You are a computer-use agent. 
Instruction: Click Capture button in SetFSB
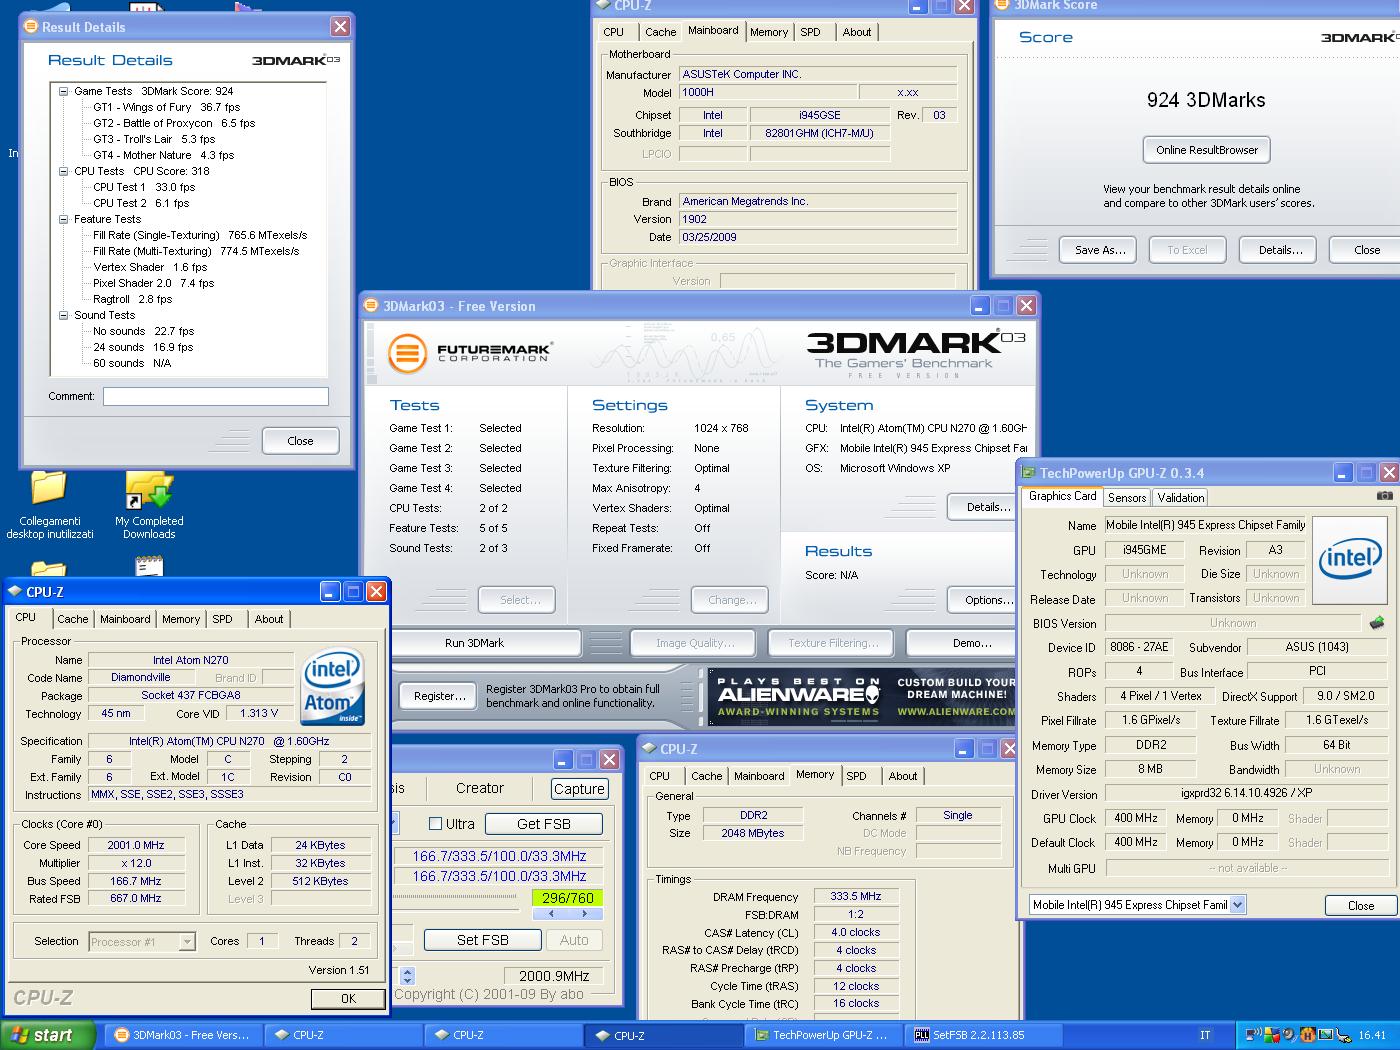[x=579, y=788]
